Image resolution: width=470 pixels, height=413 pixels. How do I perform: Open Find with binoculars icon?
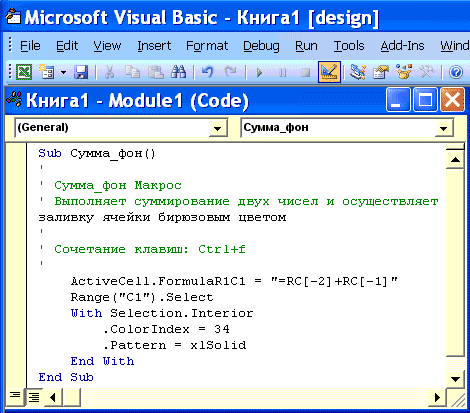[x=179, y=72]
